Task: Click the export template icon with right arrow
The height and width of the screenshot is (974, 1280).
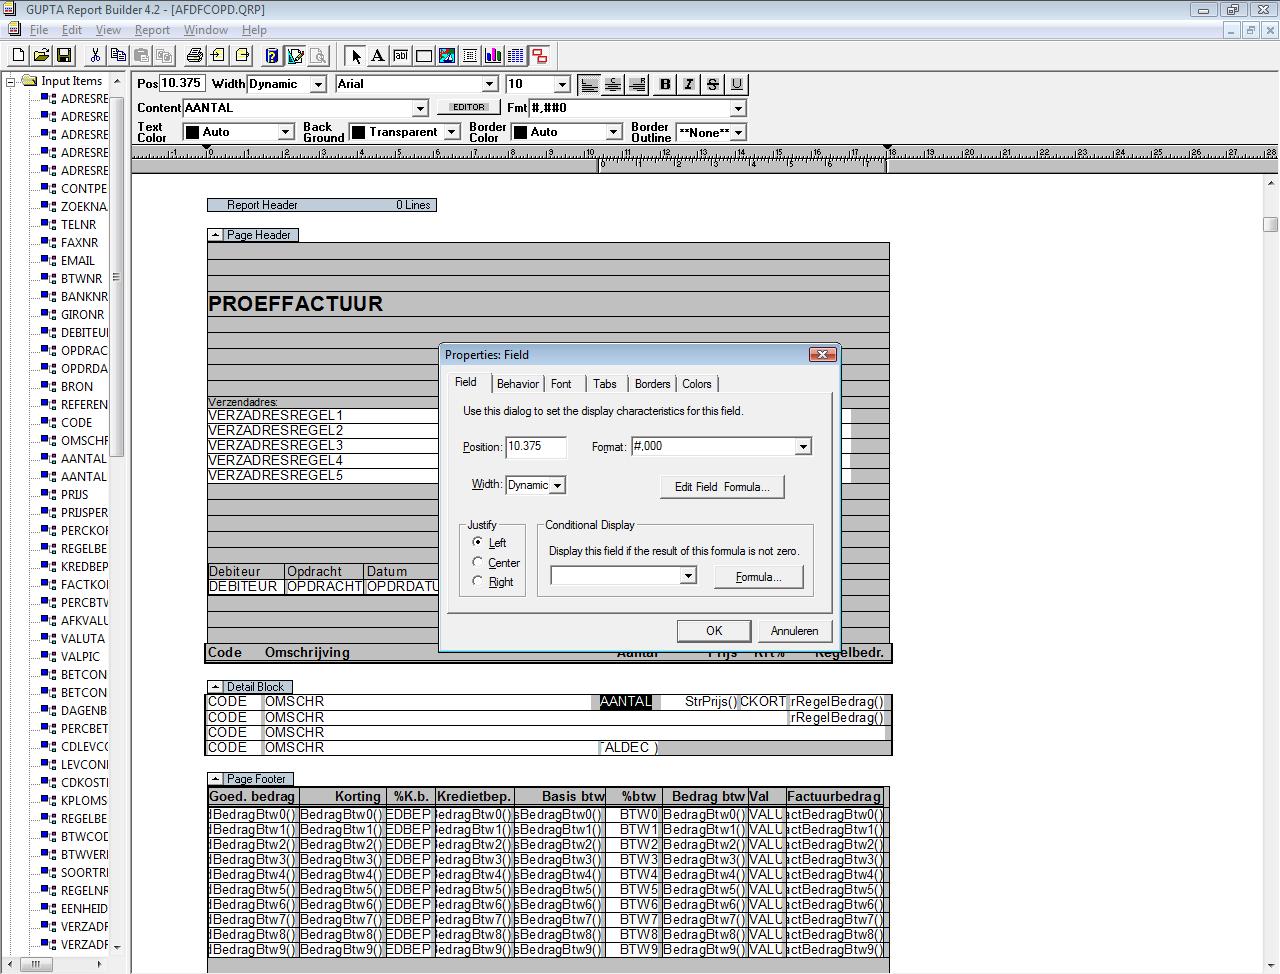Action: pos(242,56)
